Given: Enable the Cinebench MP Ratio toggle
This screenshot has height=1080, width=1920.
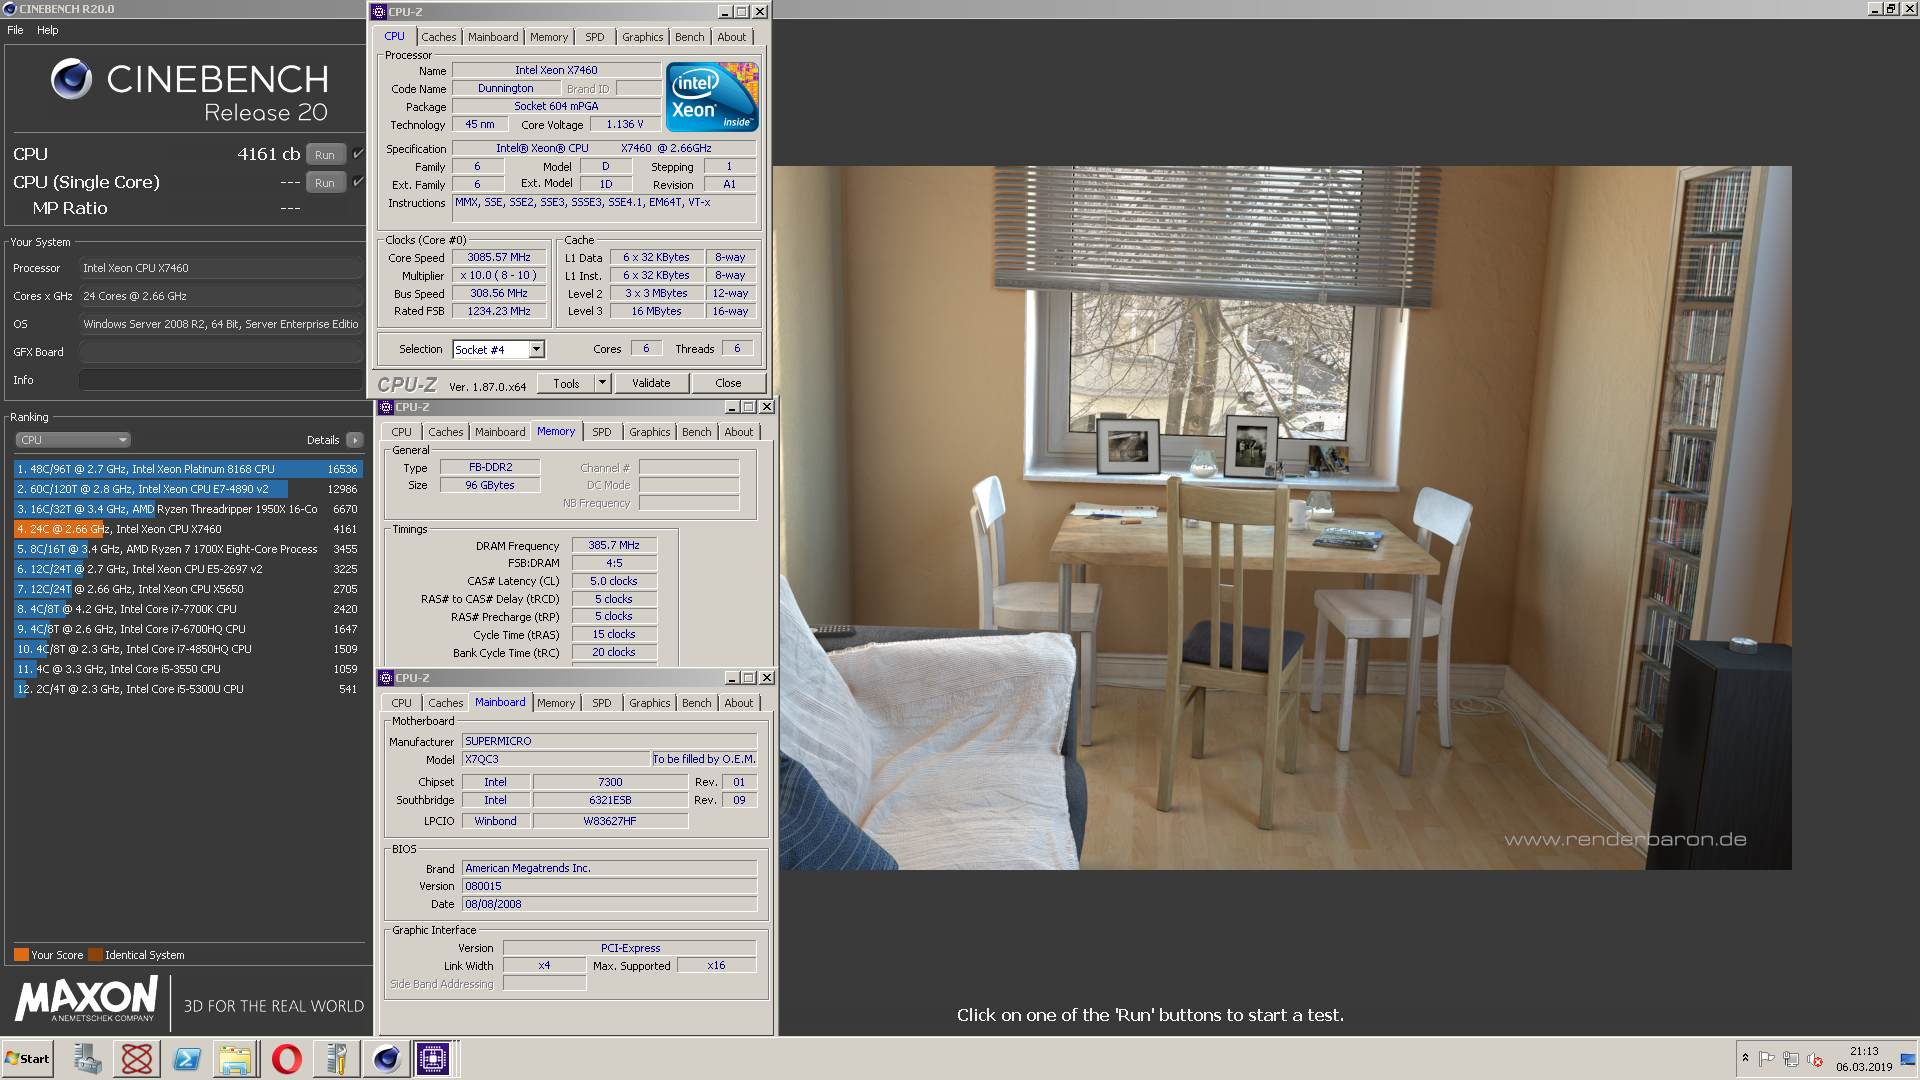Looking at the screenshot, I should (x=359, y=208).
